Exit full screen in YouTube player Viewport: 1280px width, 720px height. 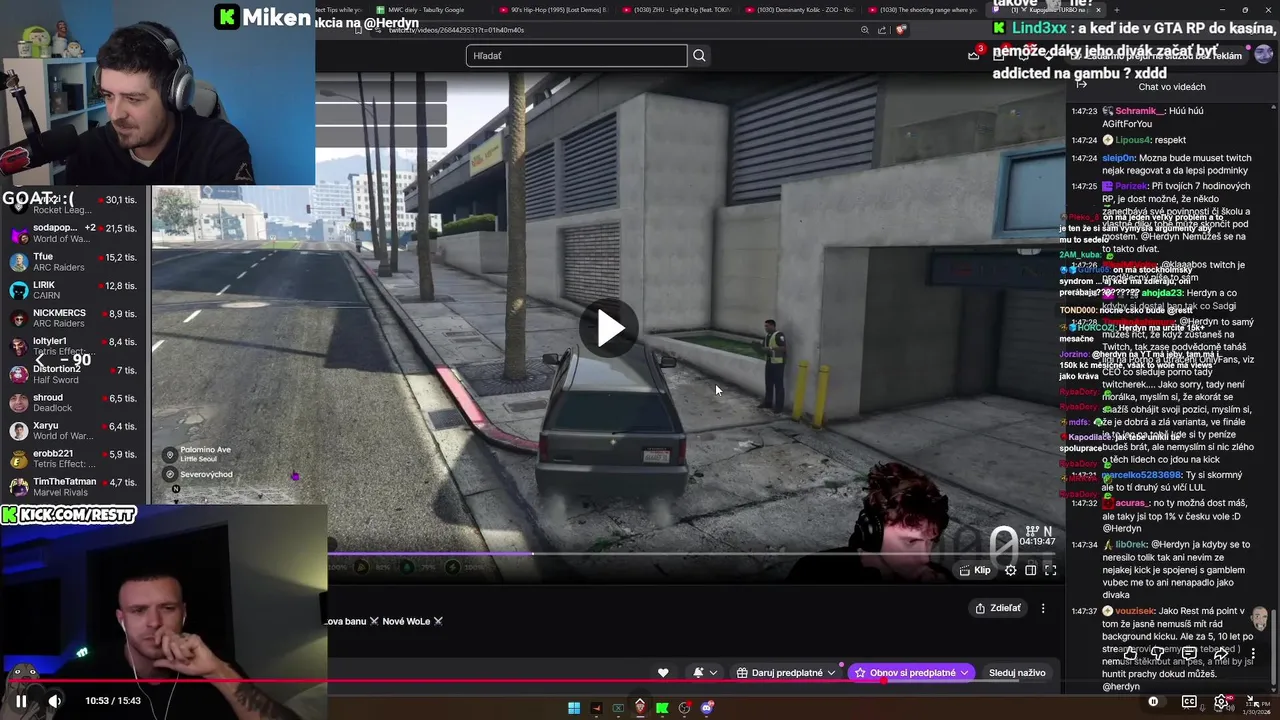pyautogui.click(x=1253, y=701)
